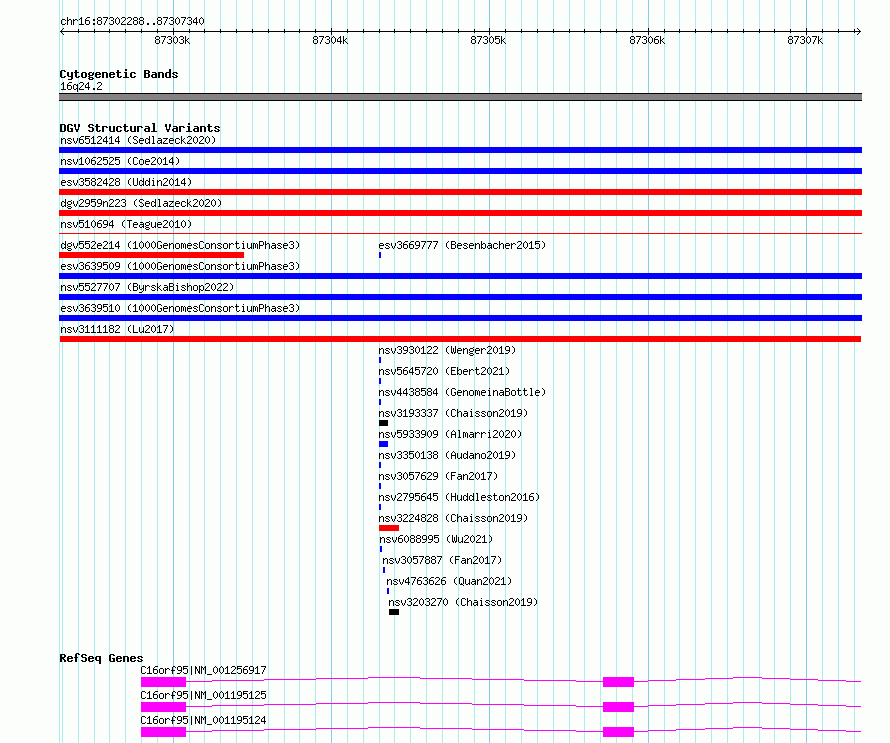890x743 pixels.
Task: Click the 87303k ruler position
Action: coord(172,40)
